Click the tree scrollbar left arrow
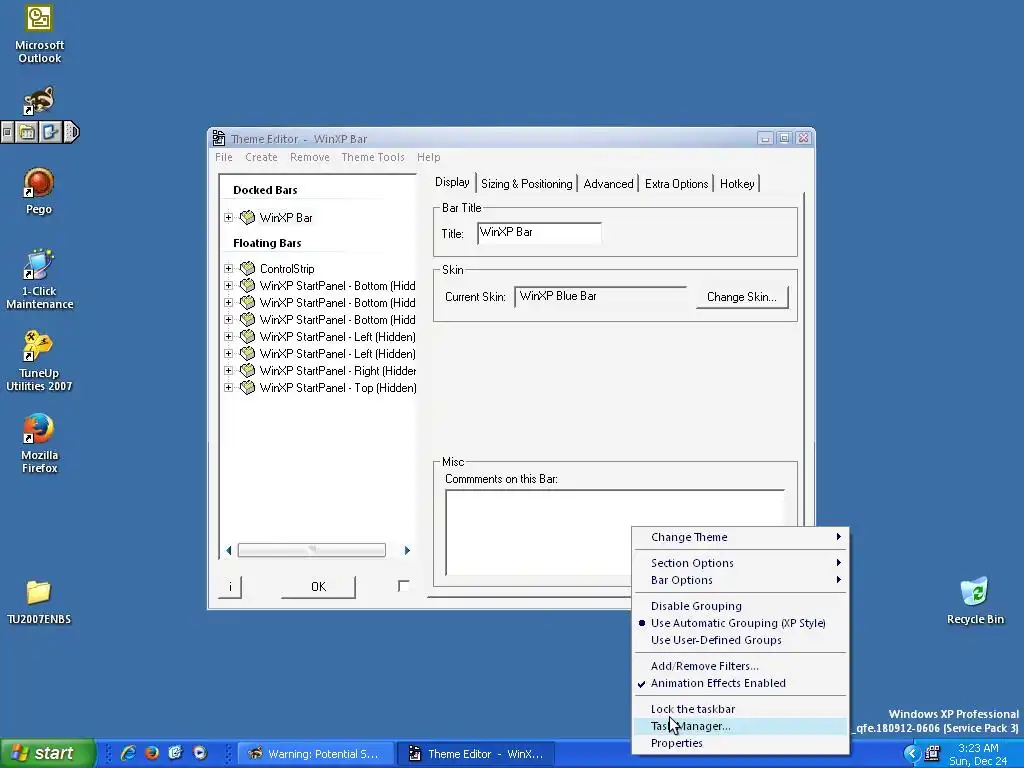The image size is (1024, 768). pos(228,551)
